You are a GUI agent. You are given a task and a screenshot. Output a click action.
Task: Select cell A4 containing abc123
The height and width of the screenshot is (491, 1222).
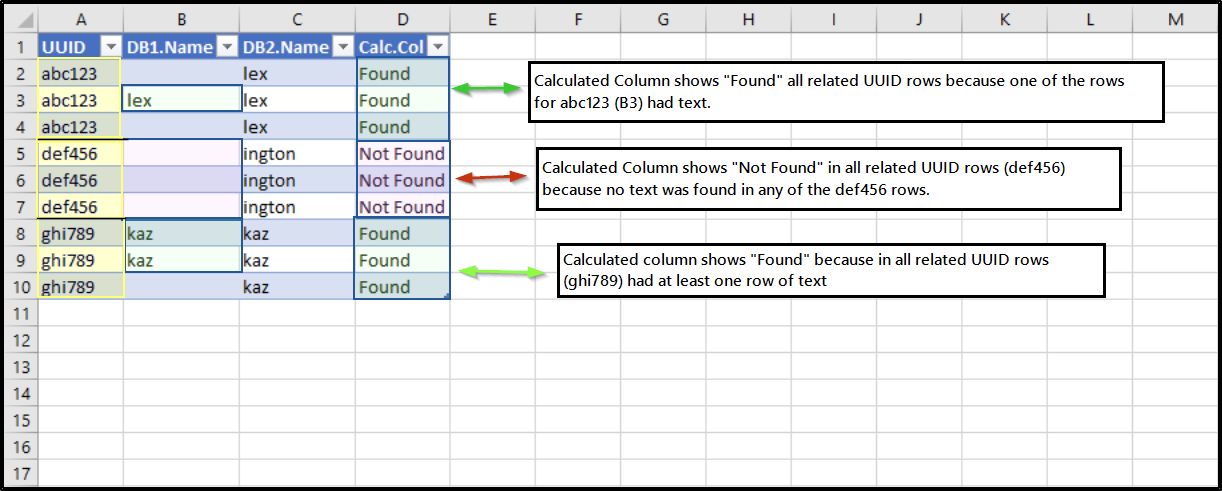(80, 127)
